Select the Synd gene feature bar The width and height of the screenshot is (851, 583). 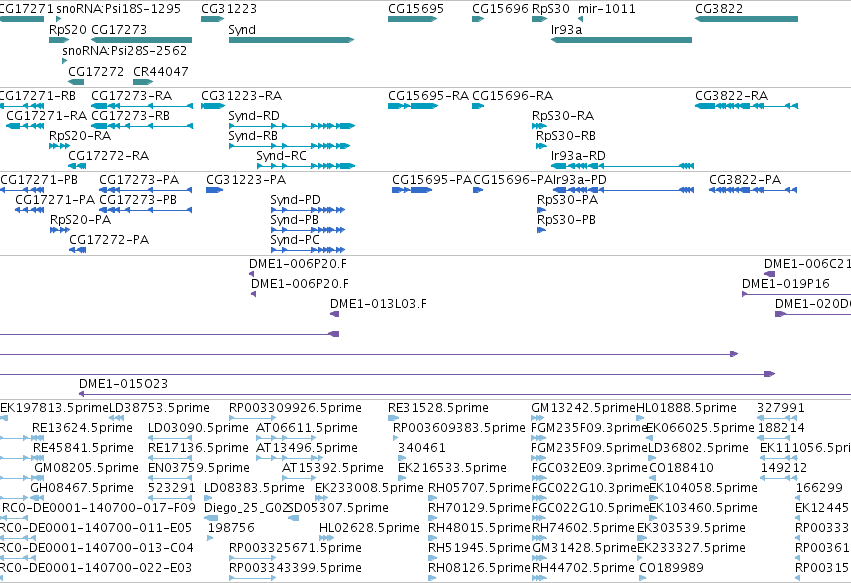[x=291, y=40]
